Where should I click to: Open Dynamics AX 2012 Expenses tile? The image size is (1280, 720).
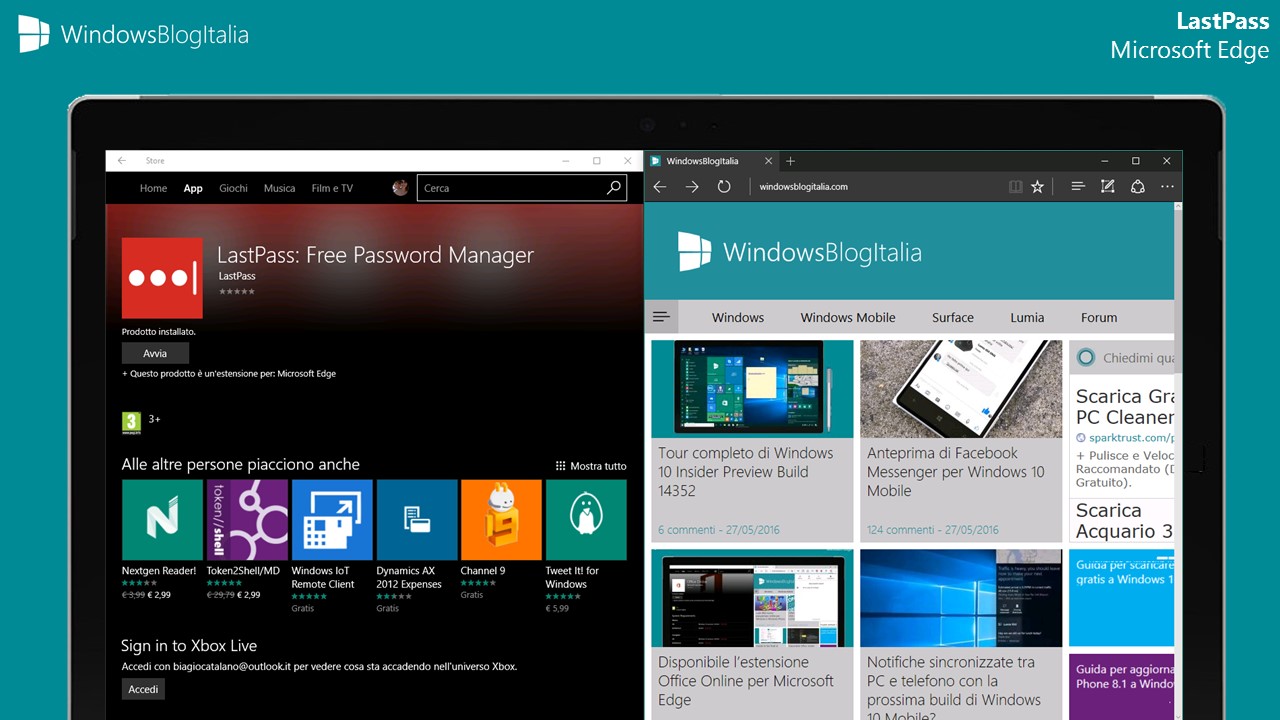tap(417, 520)
